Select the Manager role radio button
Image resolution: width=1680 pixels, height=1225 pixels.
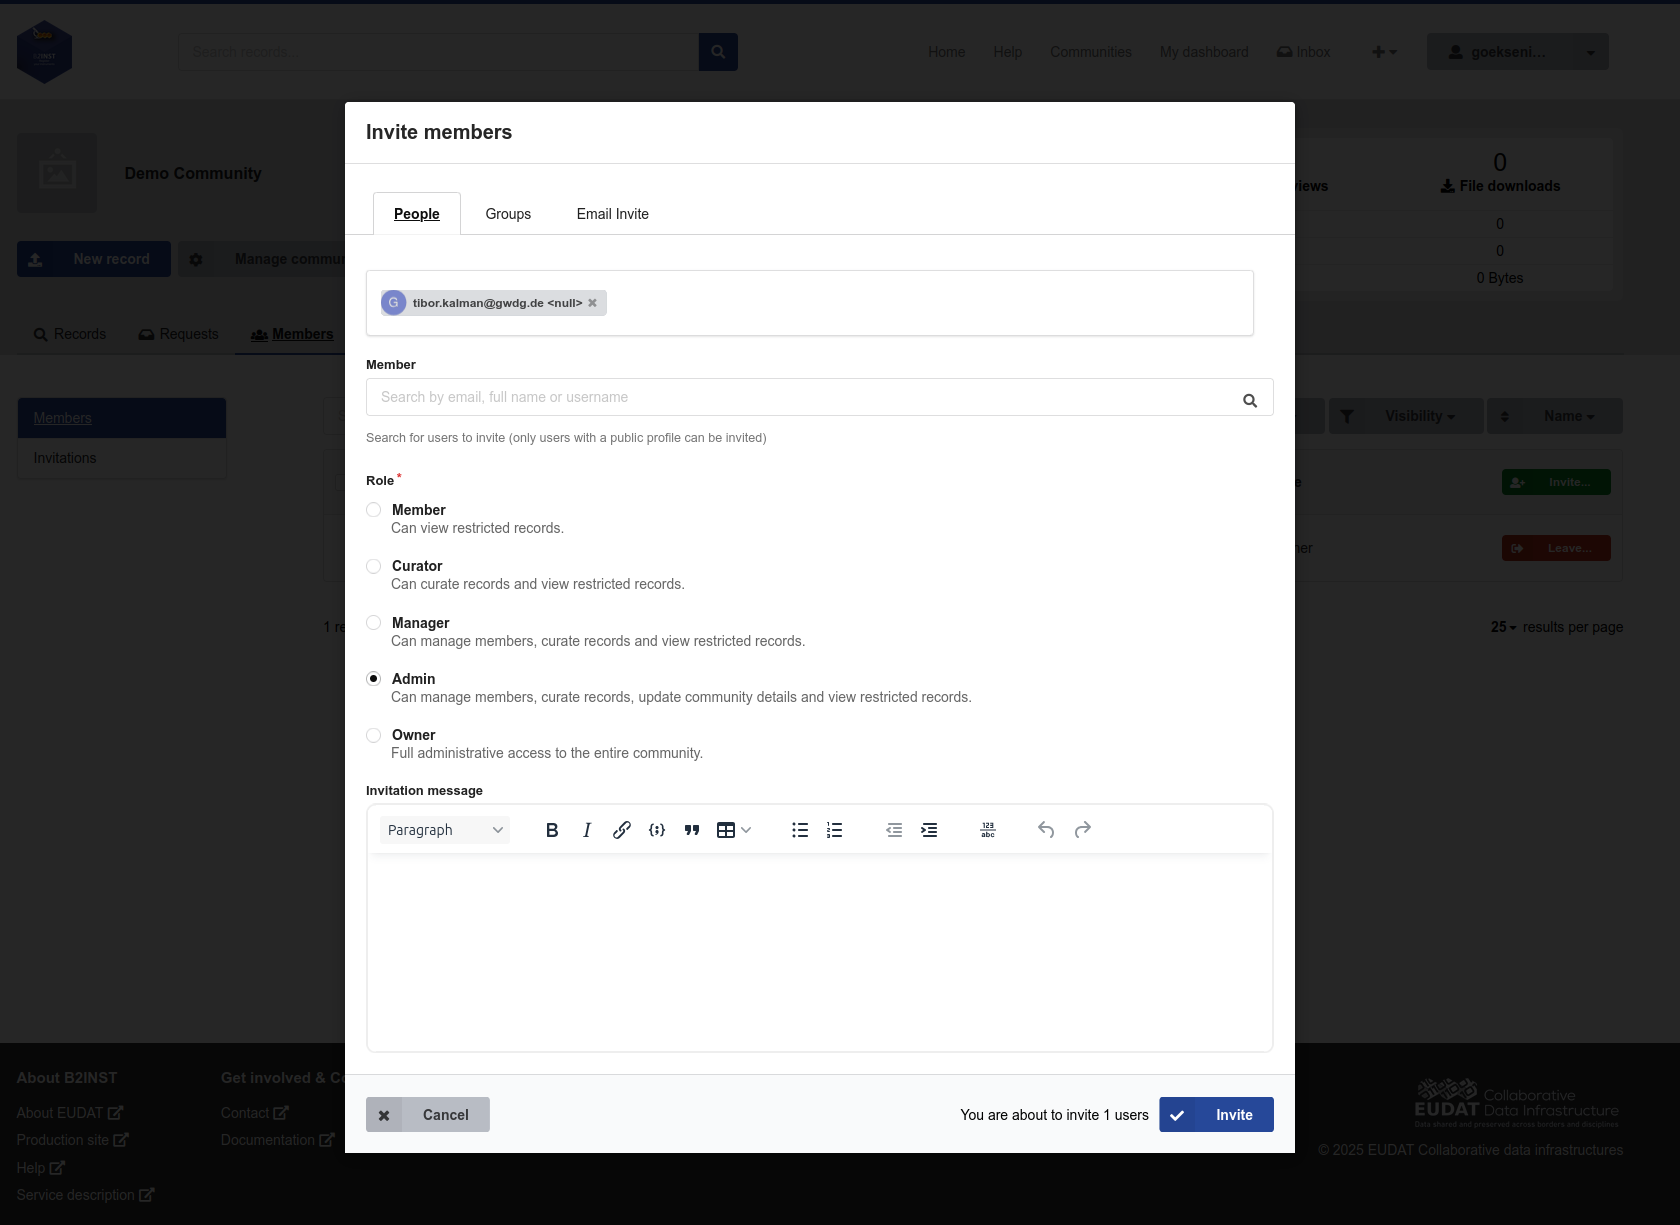(374, 622)
